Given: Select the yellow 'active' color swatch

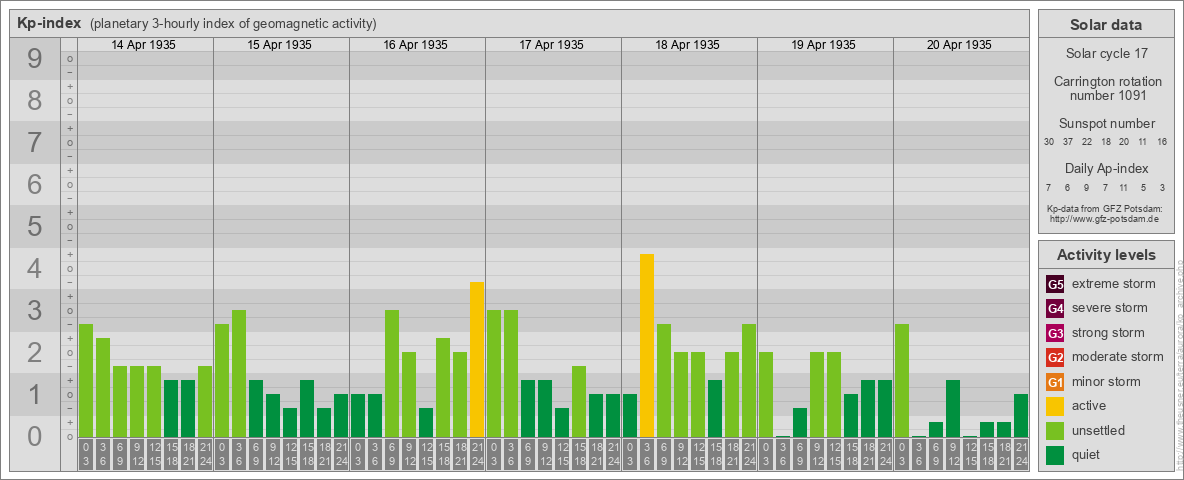Looking at the screenshot, I should (1055, 406).
